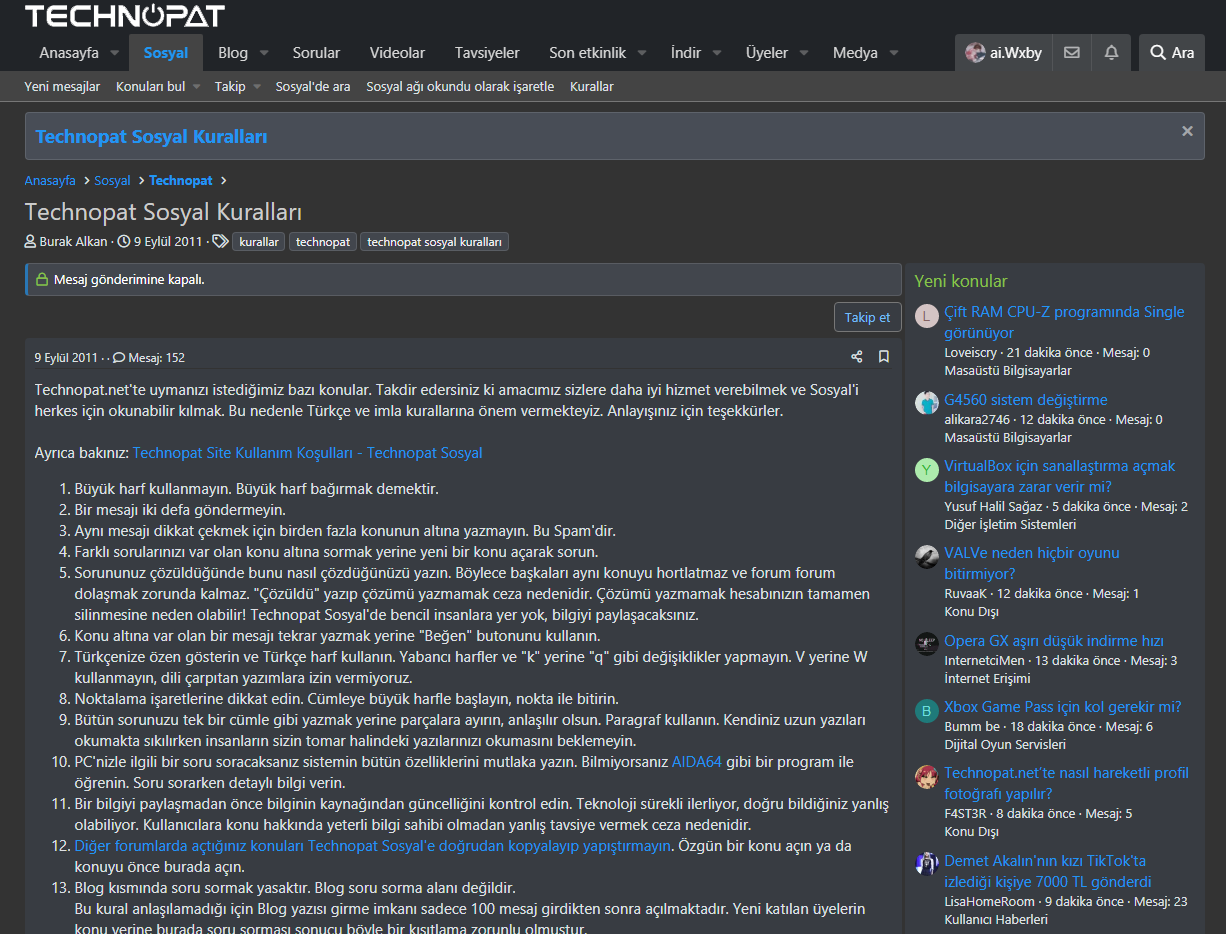Click the Ara search button
This screenshot has width=1226, height=934.
[x=1172, y=53]
